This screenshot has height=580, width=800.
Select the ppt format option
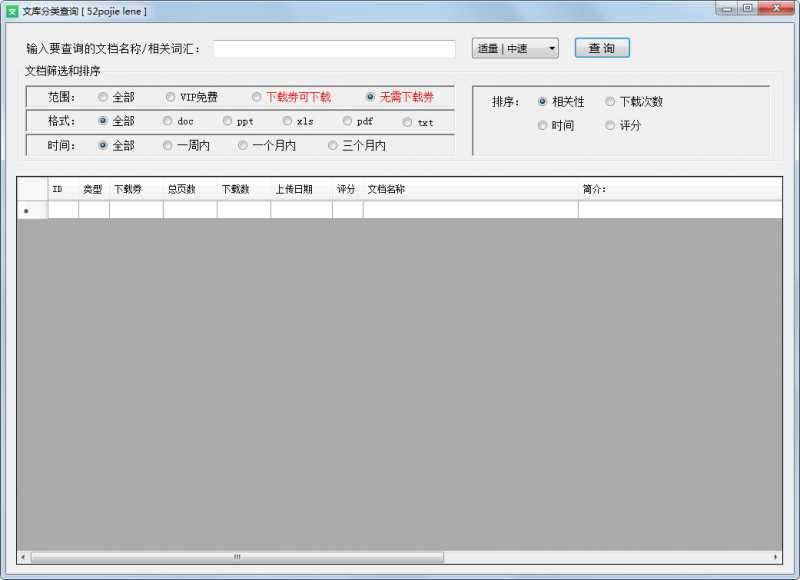tap(228, 121)
